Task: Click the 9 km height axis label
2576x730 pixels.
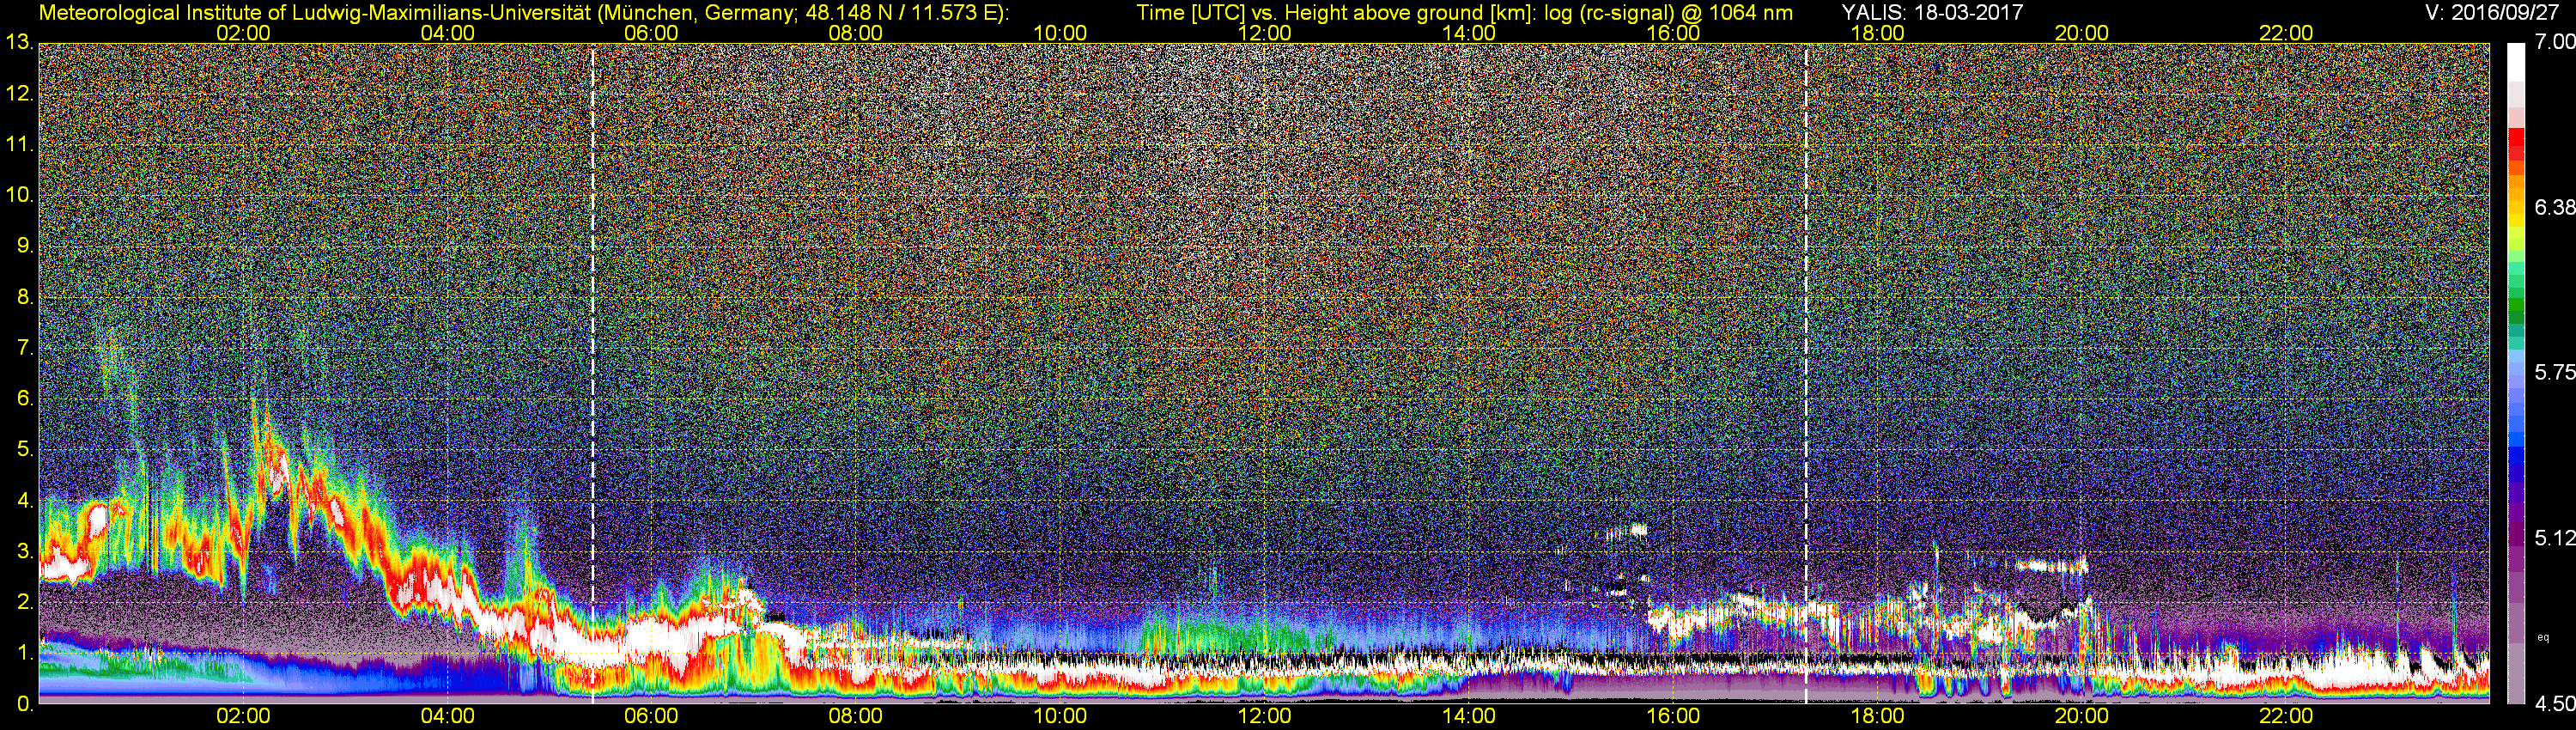Action: [x=25, y=246]
